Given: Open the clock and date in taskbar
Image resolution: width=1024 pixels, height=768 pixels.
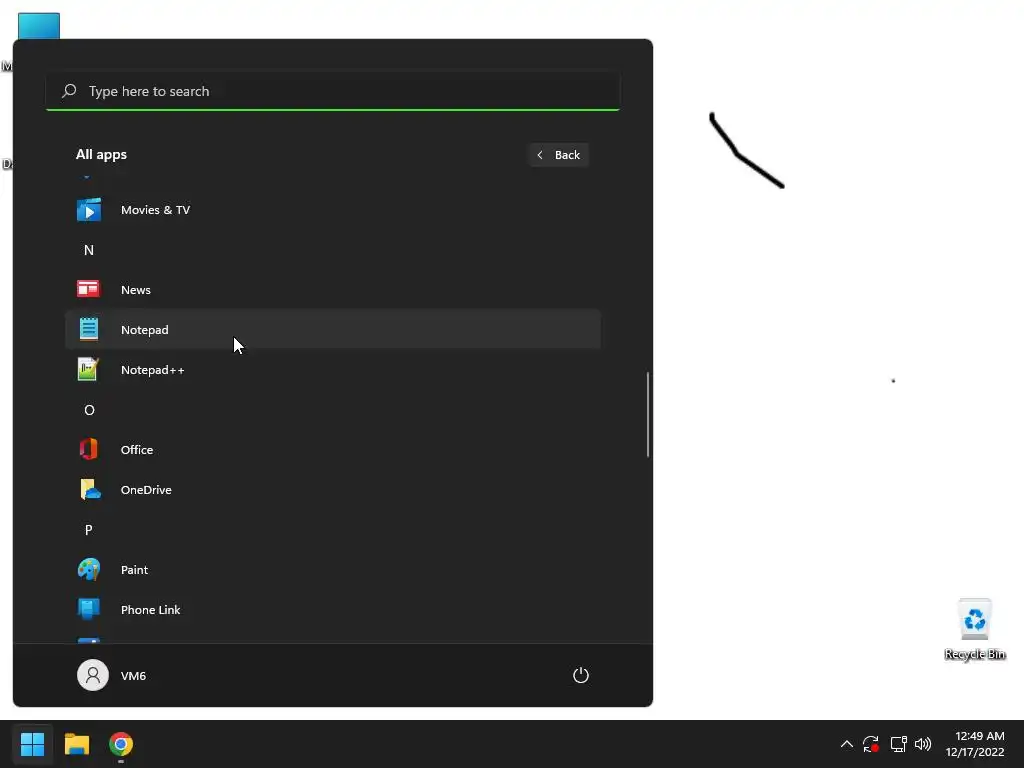Looking at the screenshot, I should point(975,744).
